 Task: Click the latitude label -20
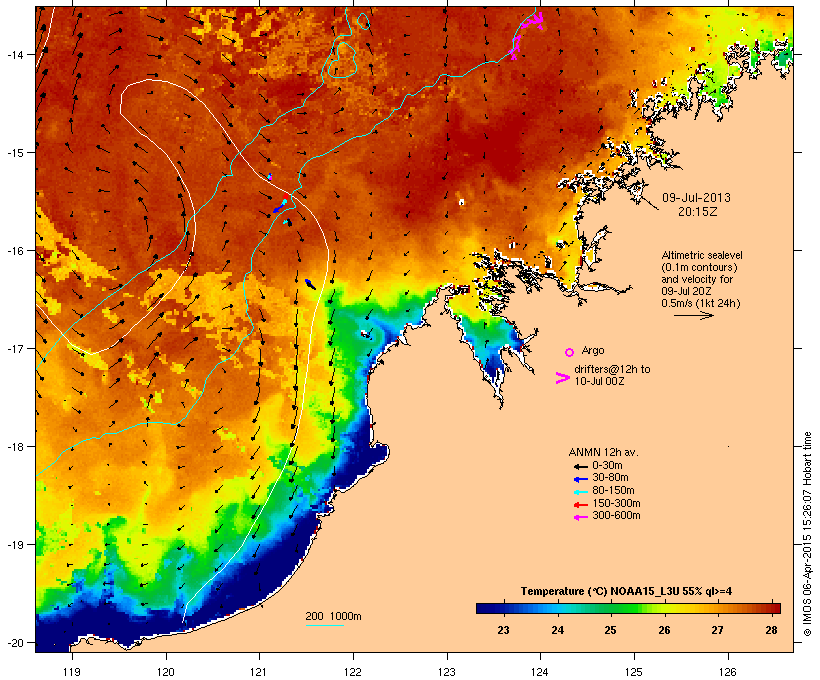(14, 642)
